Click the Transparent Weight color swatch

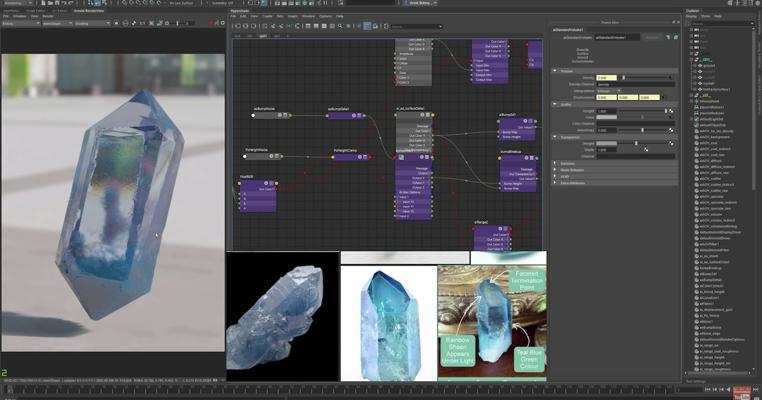606,143
